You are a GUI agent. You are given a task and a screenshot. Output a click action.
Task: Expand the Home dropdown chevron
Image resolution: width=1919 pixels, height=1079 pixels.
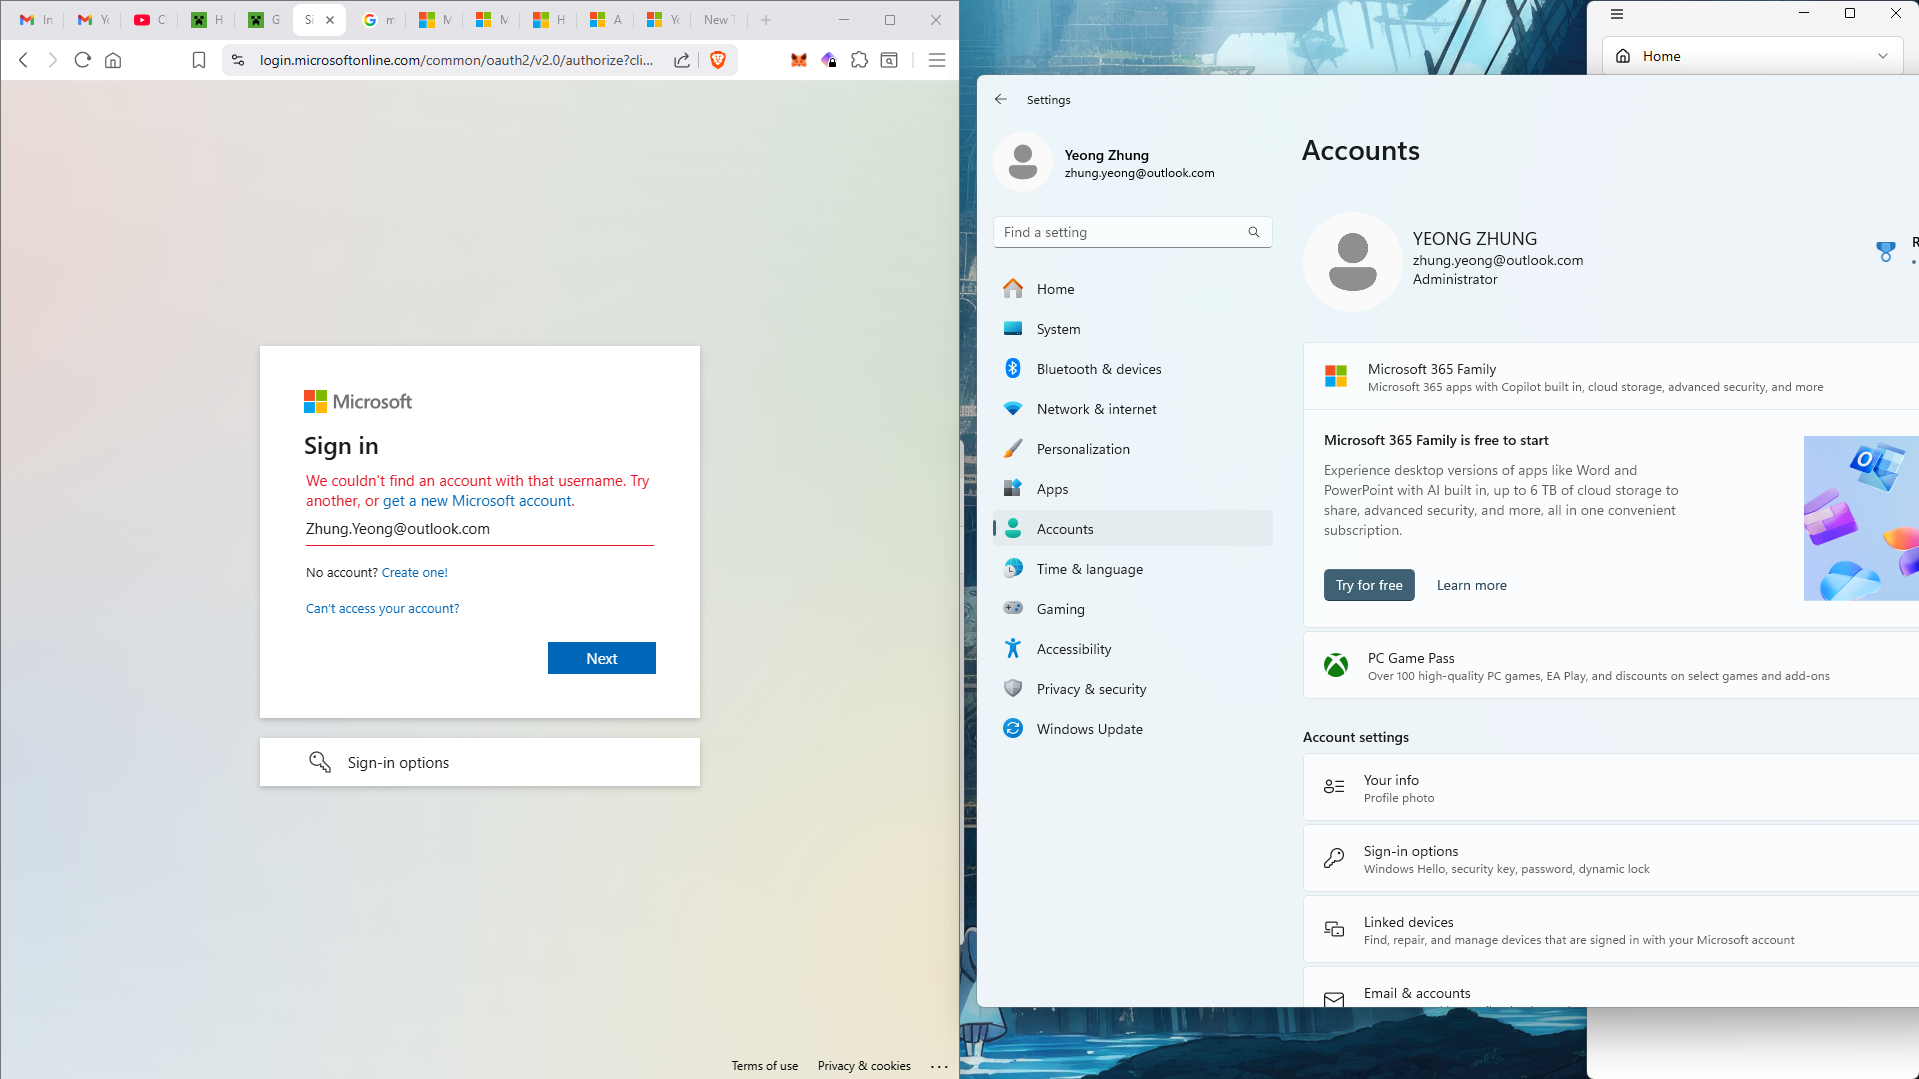pos(1883,56)
